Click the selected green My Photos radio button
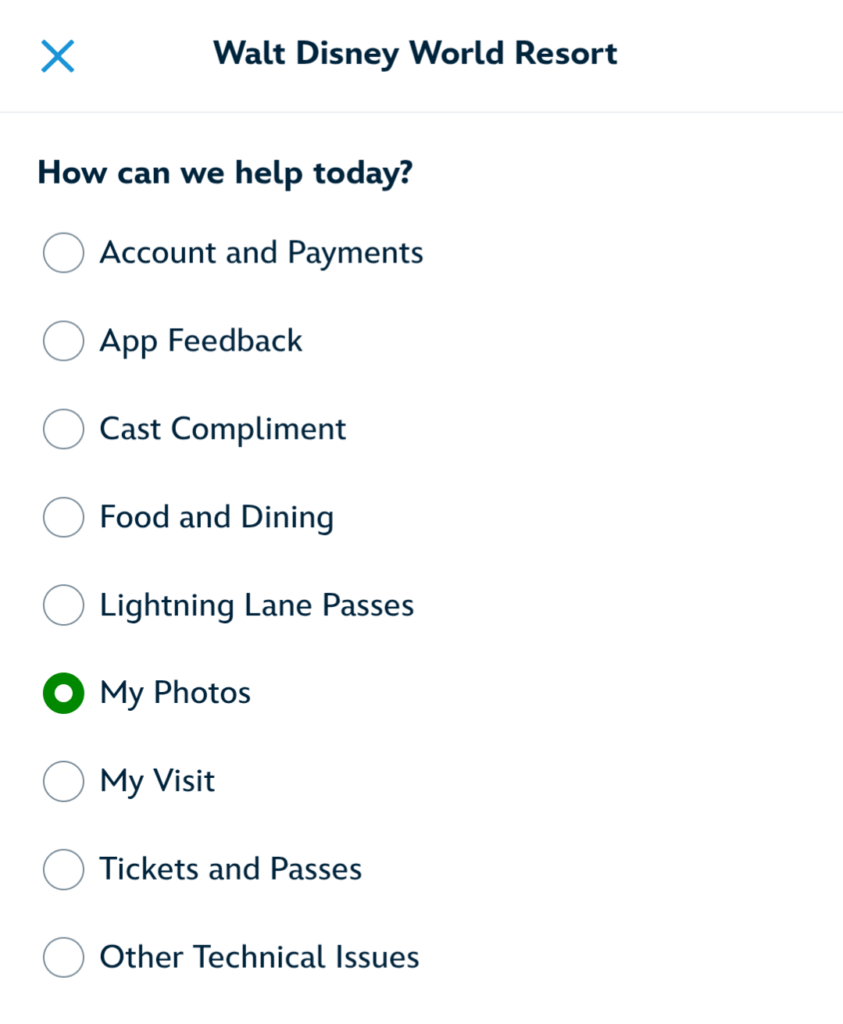This screenshot has height=1024, width=843. point(63,693)
